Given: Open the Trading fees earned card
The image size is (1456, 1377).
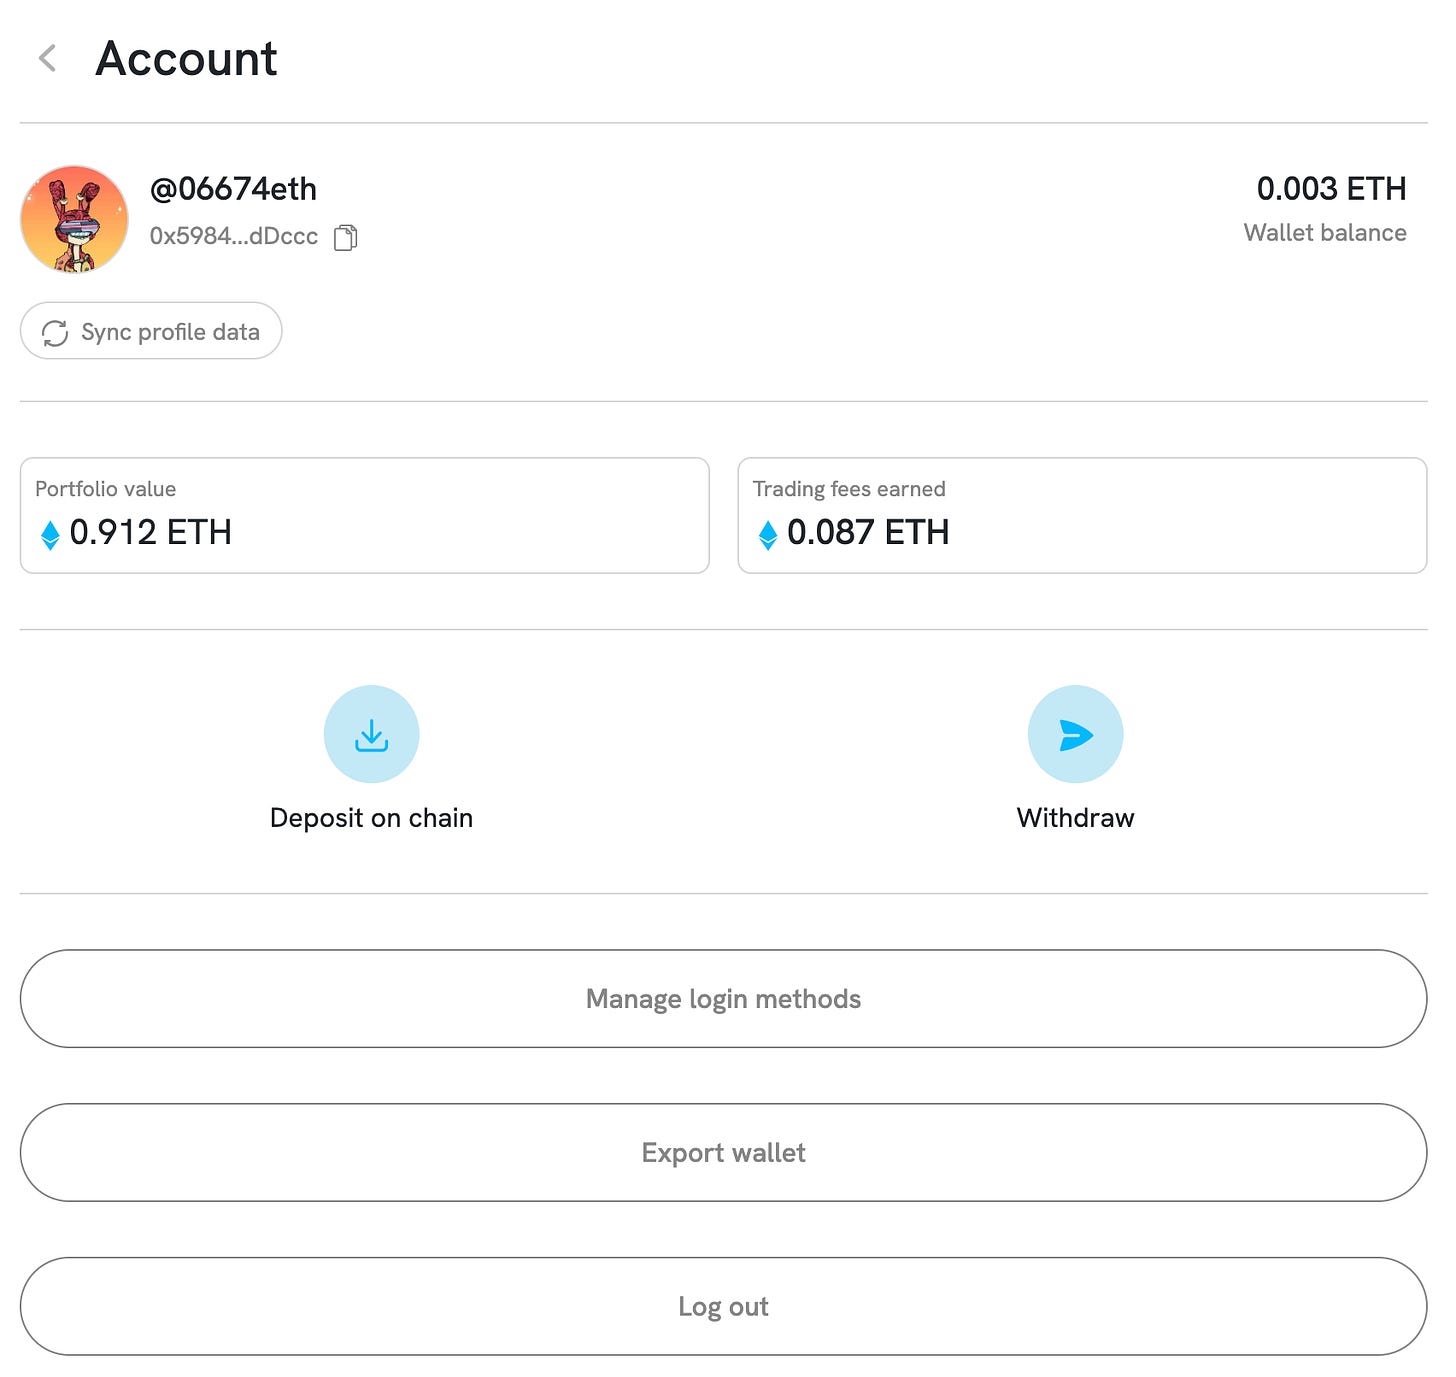Looking at the screenshot, I should coord(1082,516).
